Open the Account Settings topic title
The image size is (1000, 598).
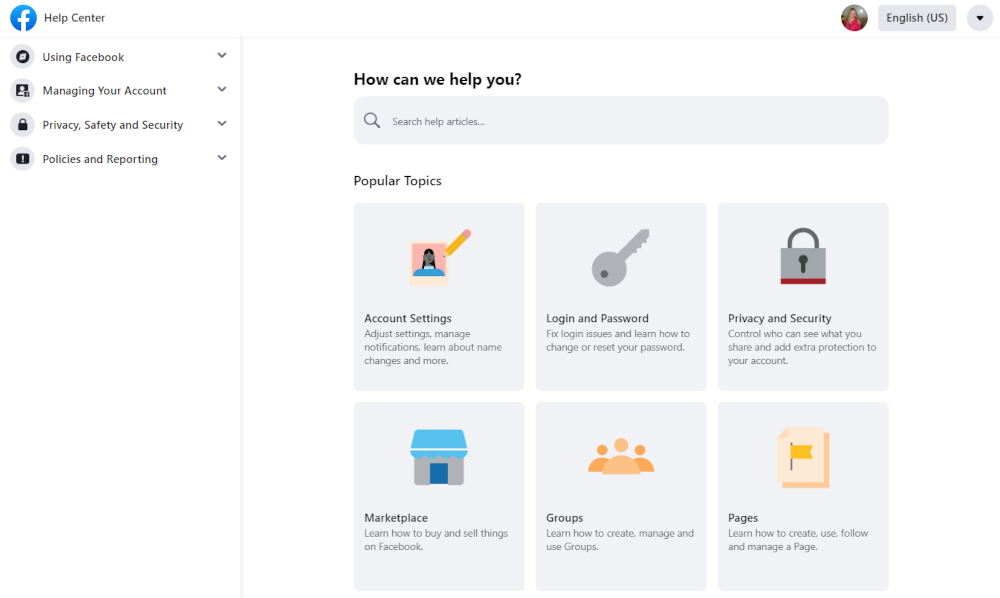tap(408, 318)
